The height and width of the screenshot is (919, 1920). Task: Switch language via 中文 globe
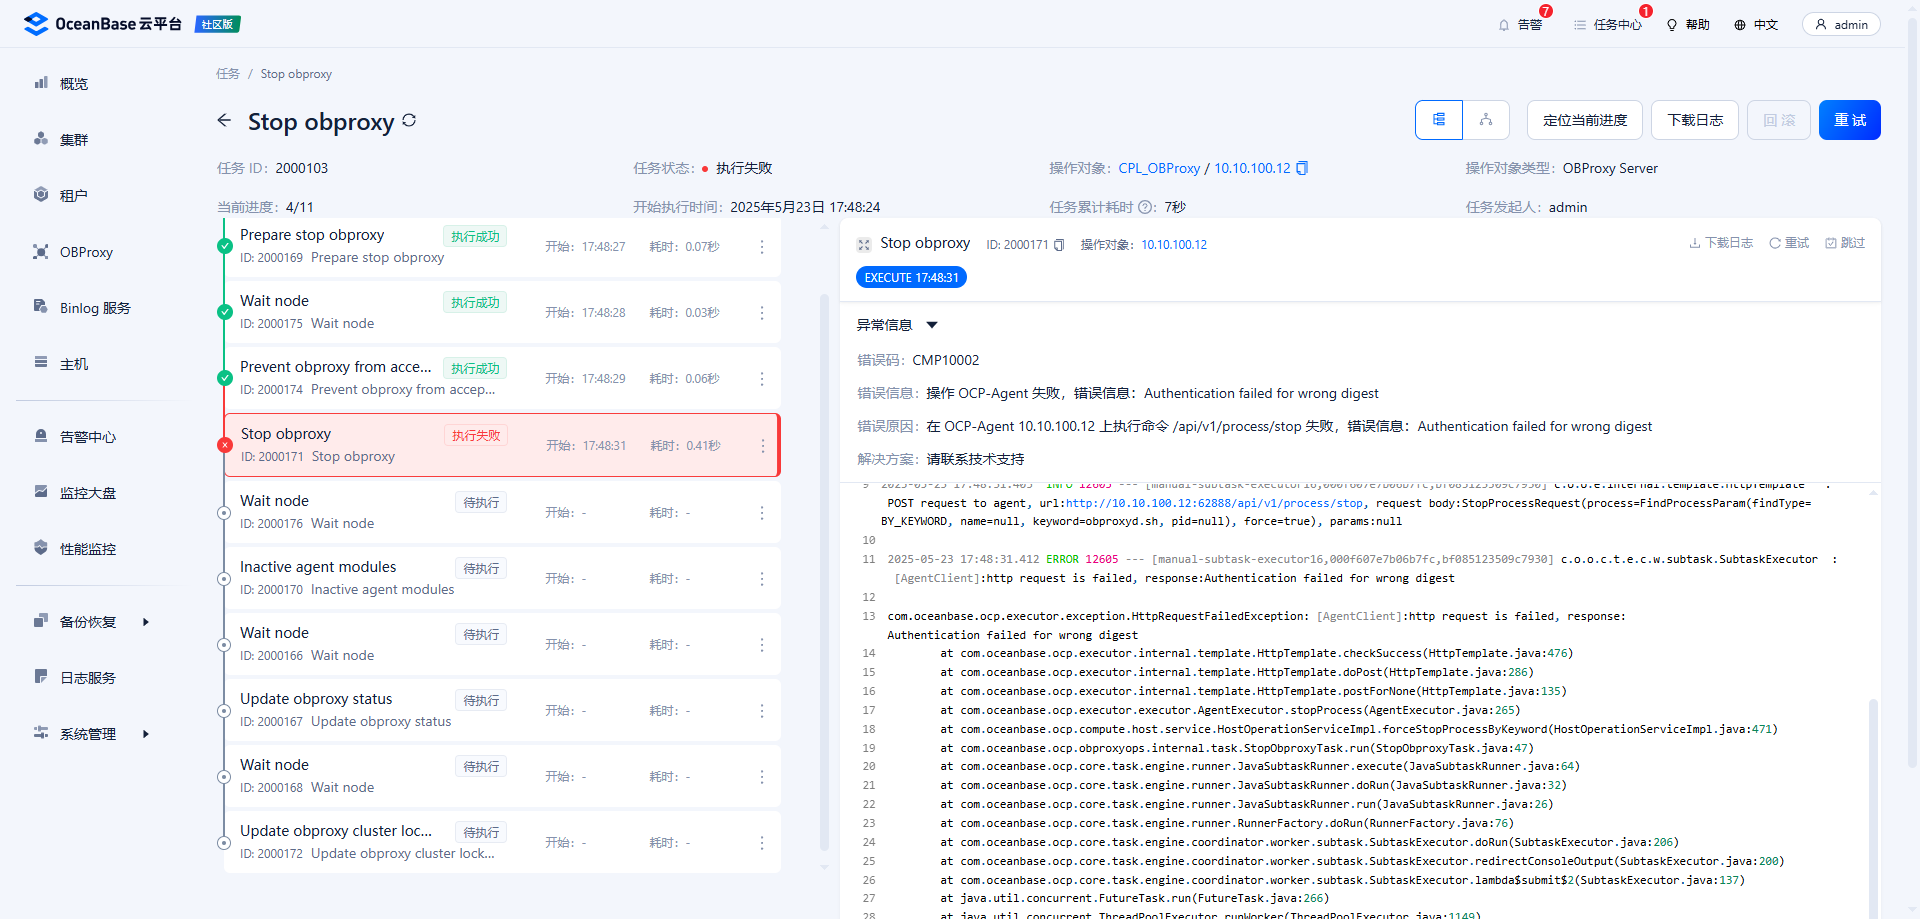point(1756,25)
